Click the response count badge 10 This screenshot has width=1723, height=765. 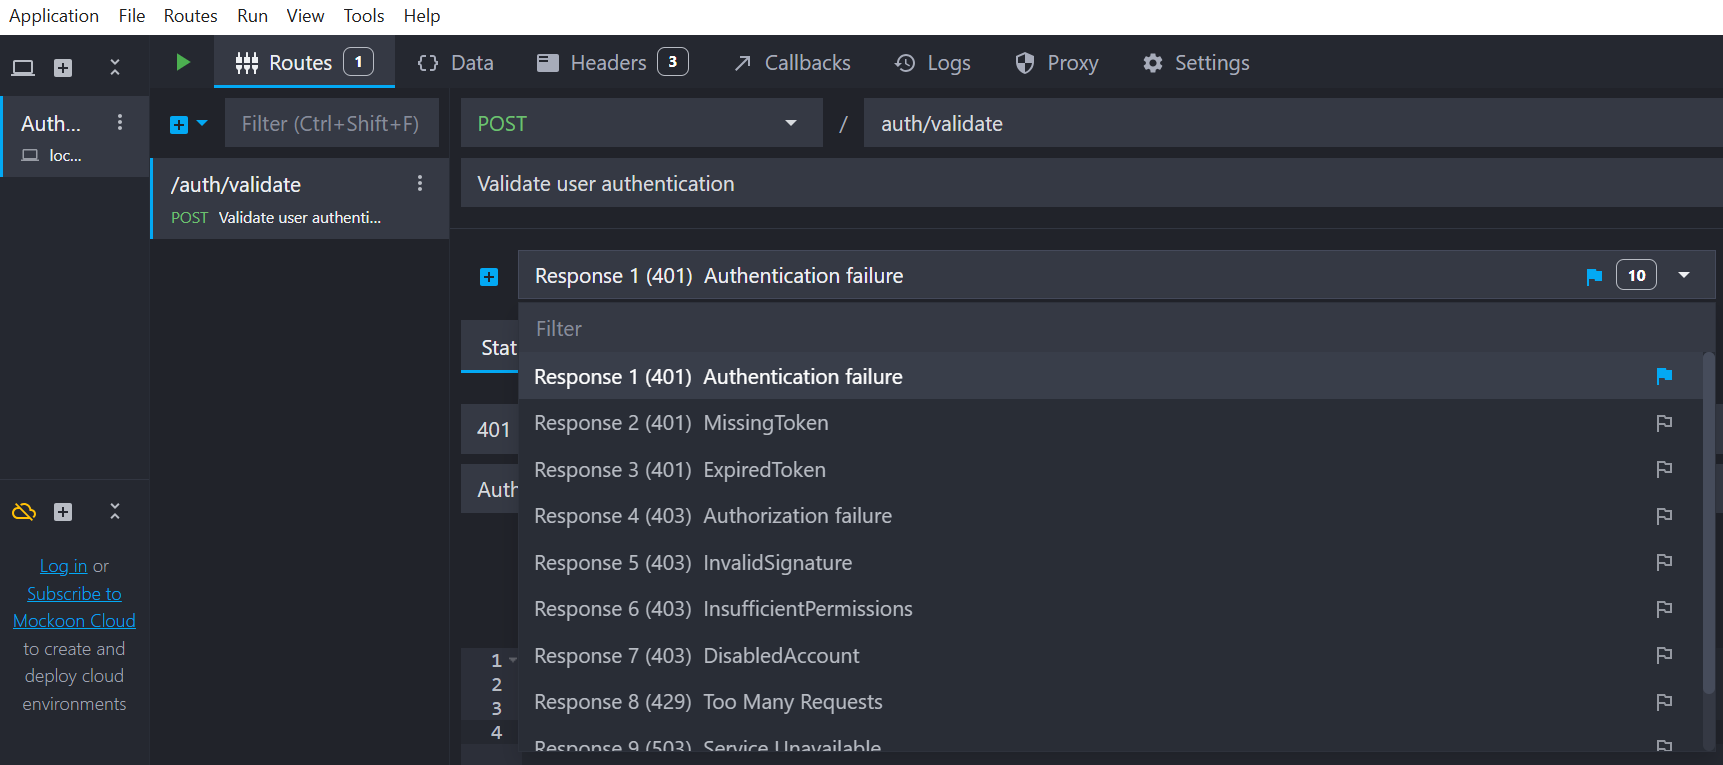[1636, 275]
